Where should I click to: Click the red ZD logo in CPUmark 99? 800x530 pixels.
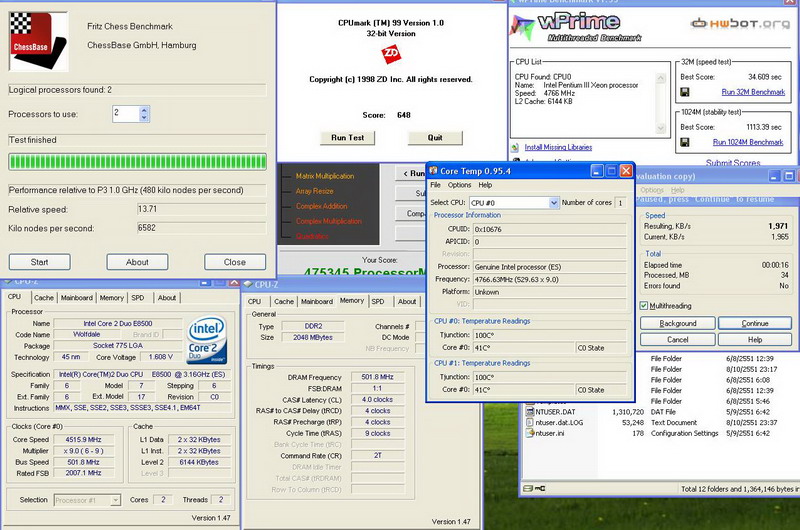tap(391, 54)
